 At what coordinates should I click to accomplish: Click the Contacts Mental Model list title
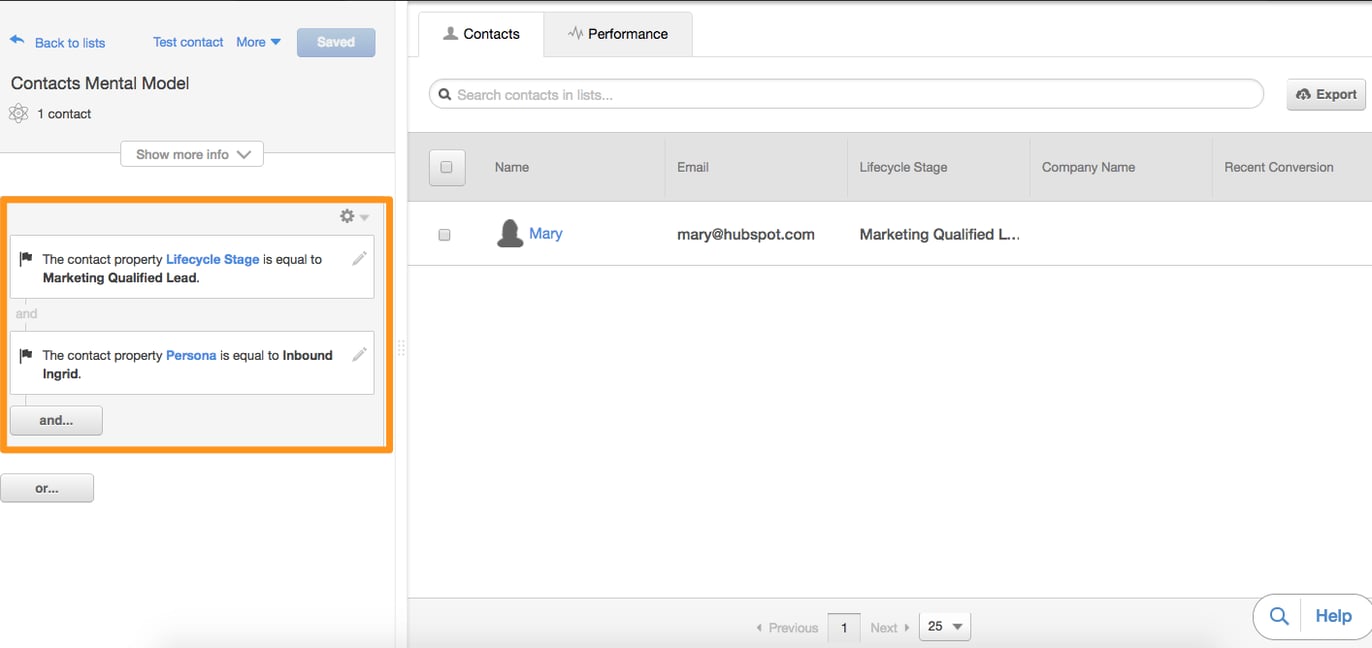click(x=100, y=83)
